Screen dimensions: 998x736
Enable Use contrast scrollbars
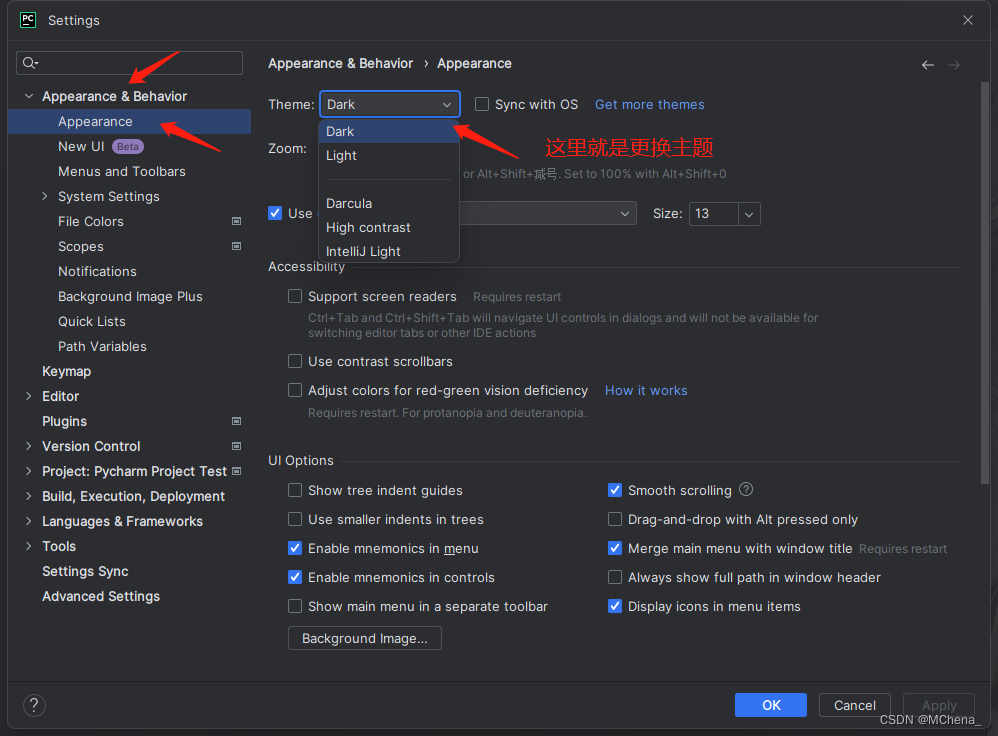coord(295,361)
